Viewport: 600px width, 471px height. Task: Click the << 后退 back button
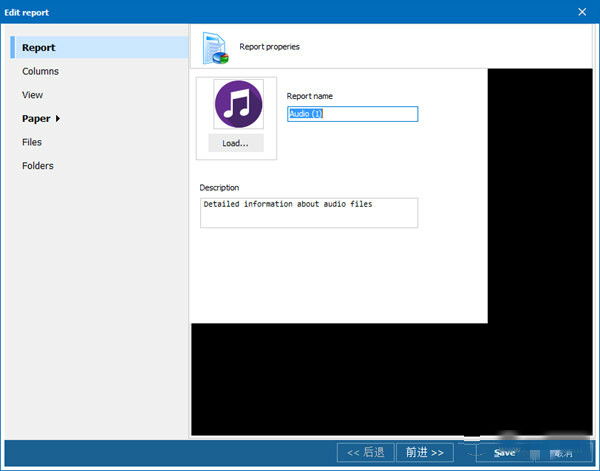[365, 453]
